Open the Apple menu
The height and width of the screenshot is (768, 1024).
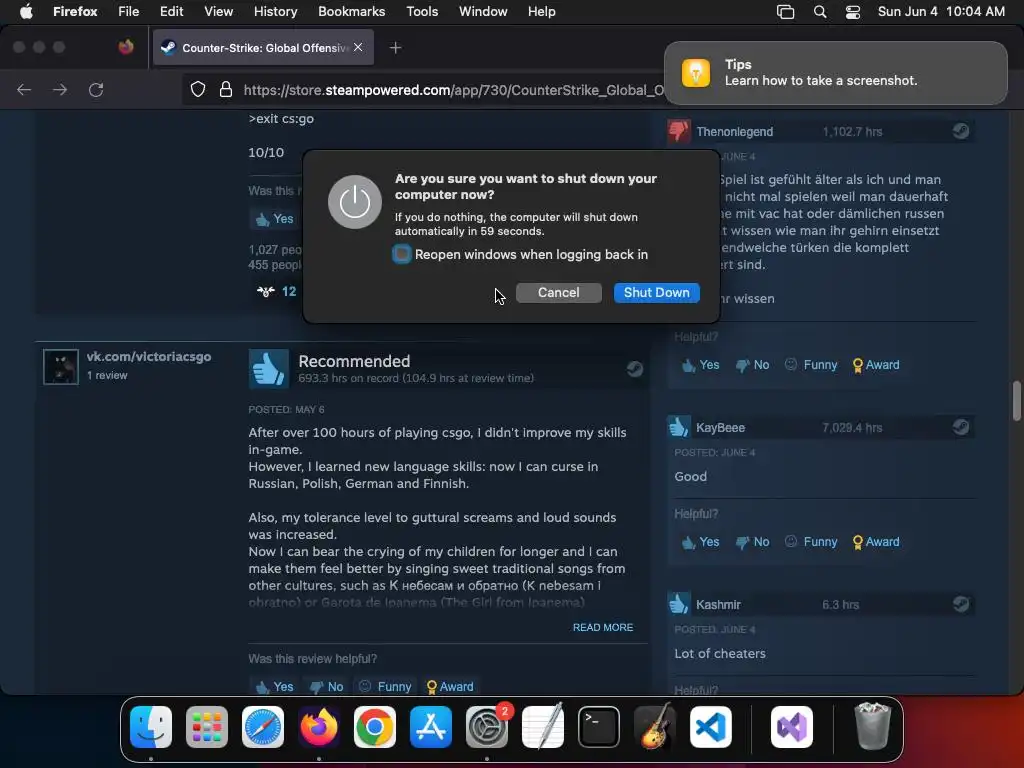[26, 11]
